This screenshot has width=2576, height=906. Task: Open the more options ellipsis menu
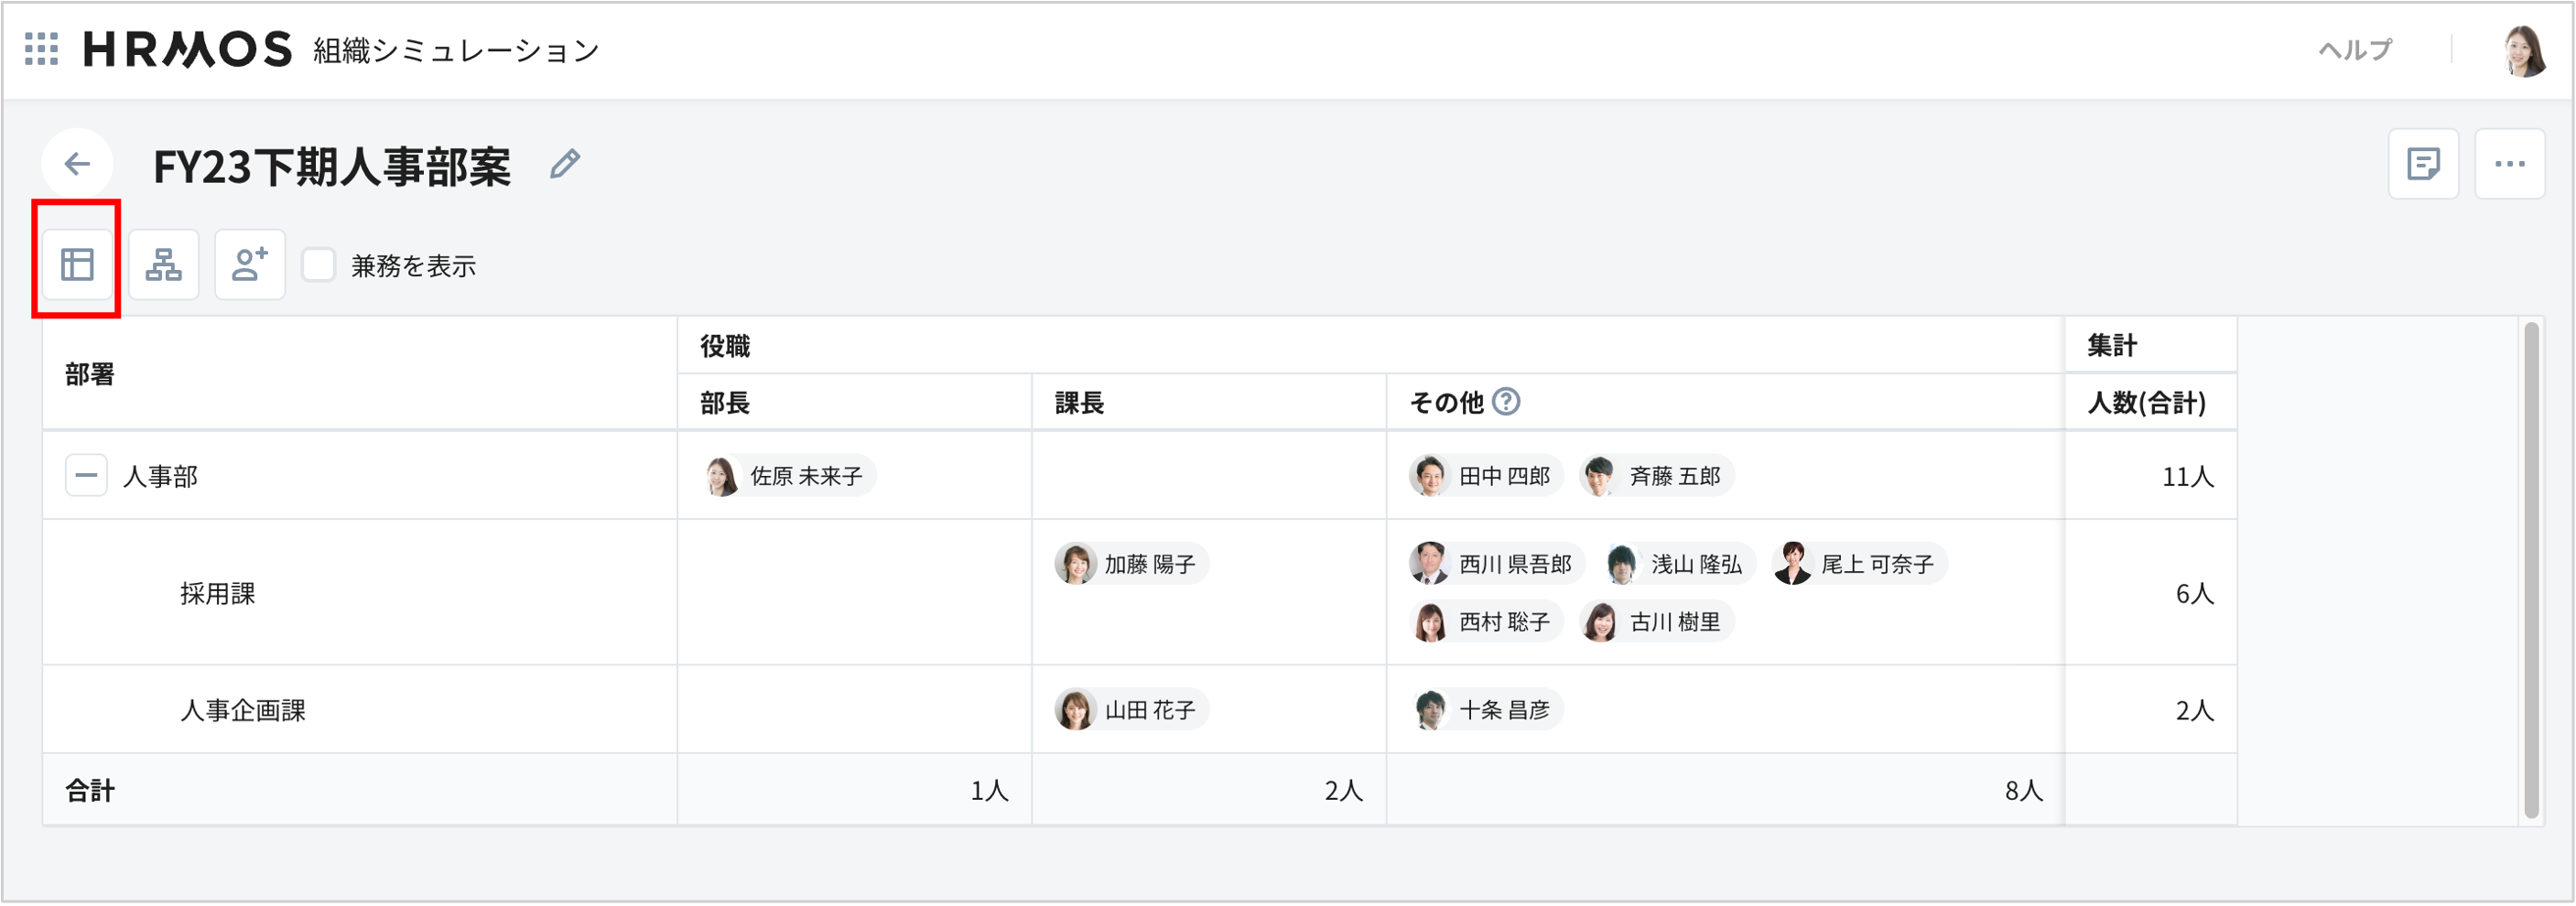(2510, 163)
